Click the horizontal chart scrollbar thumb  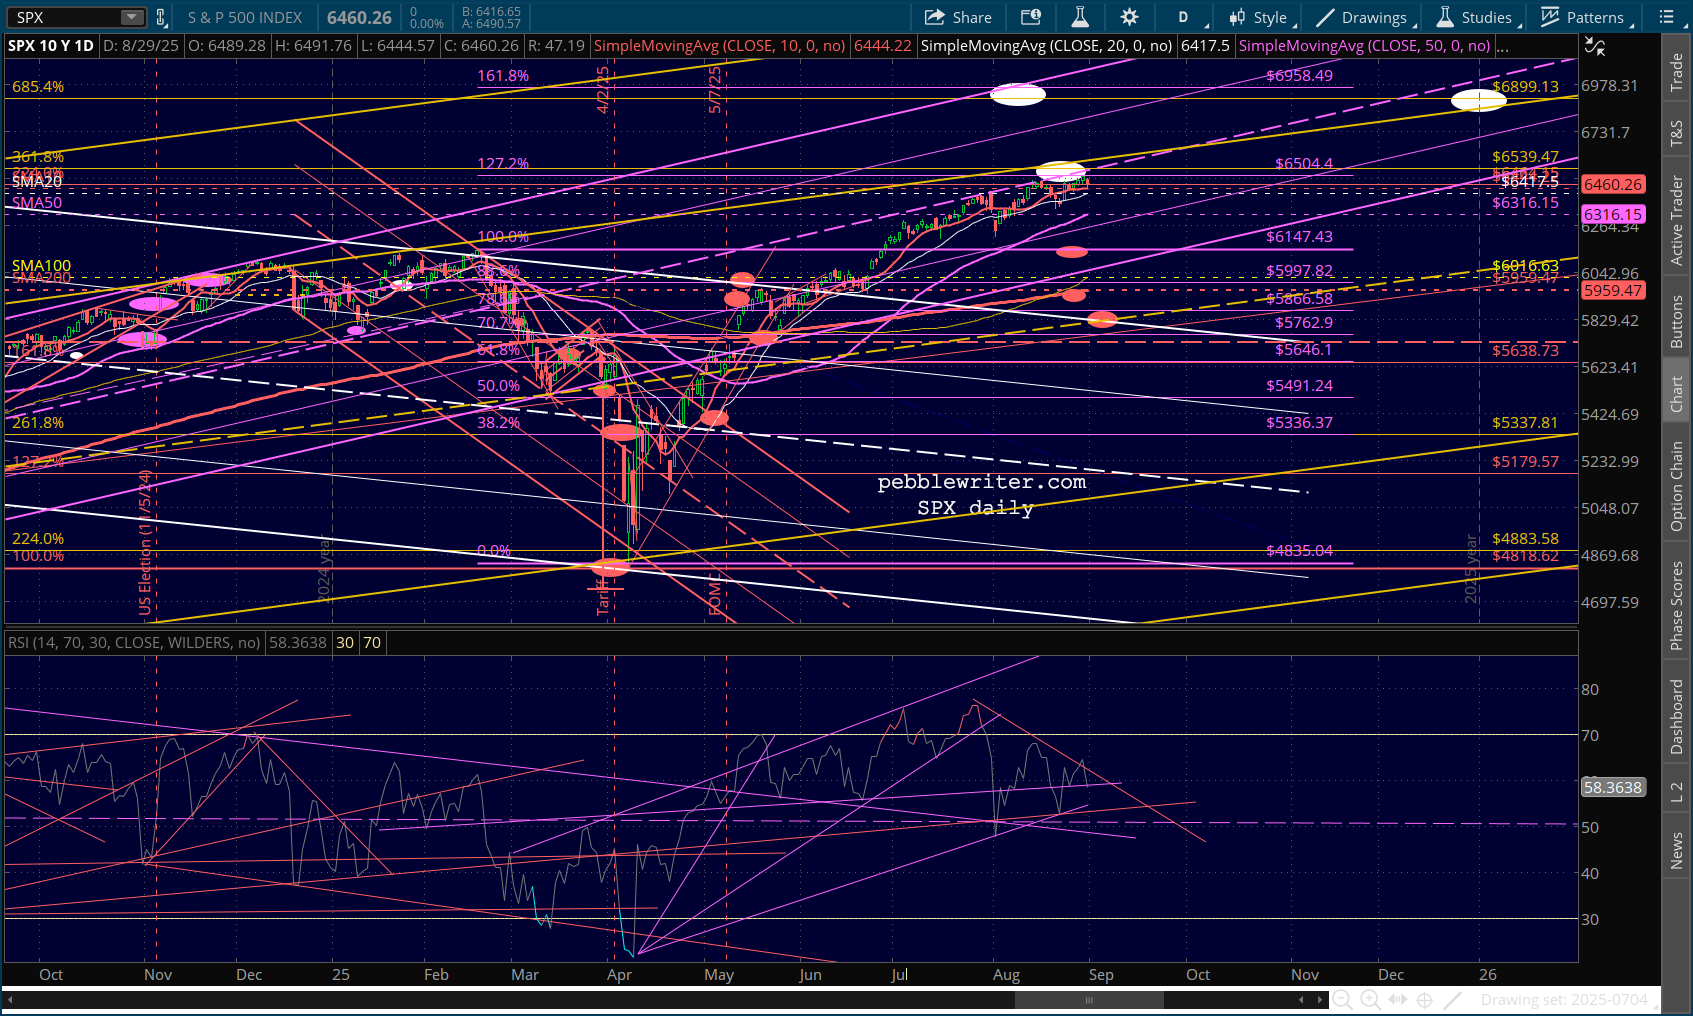[1089, 1000]
